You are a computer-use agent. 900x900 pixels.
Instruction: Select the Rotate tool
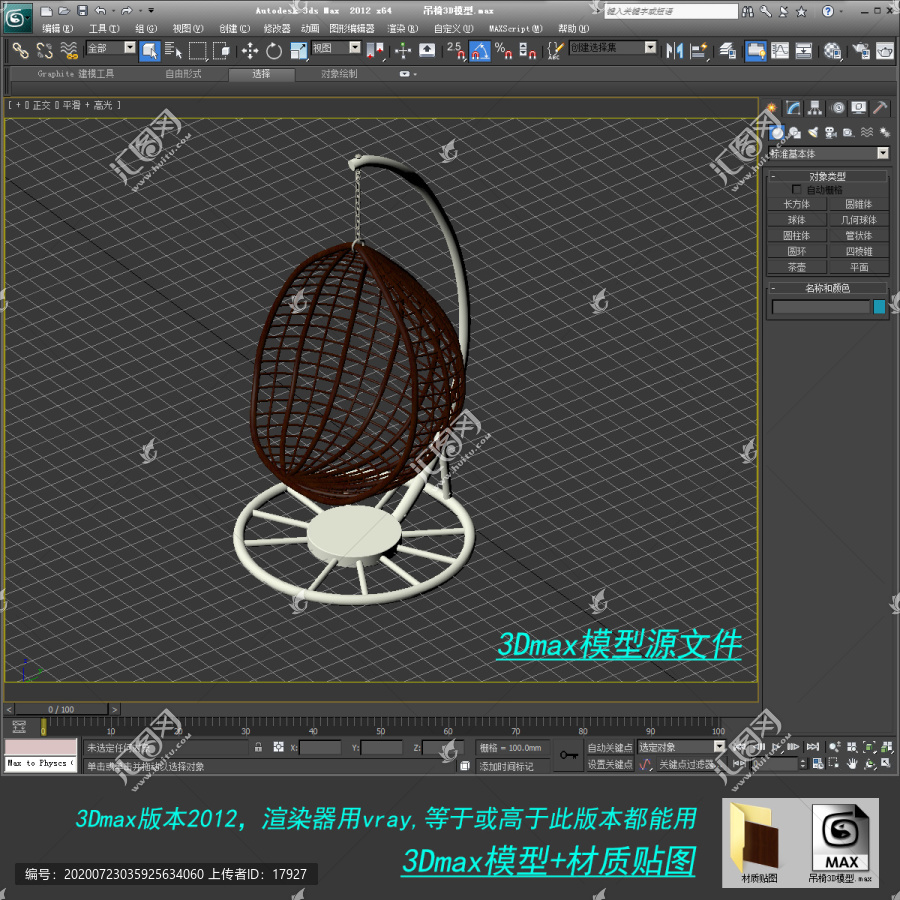pyautogui.click(x=274, y=51)
